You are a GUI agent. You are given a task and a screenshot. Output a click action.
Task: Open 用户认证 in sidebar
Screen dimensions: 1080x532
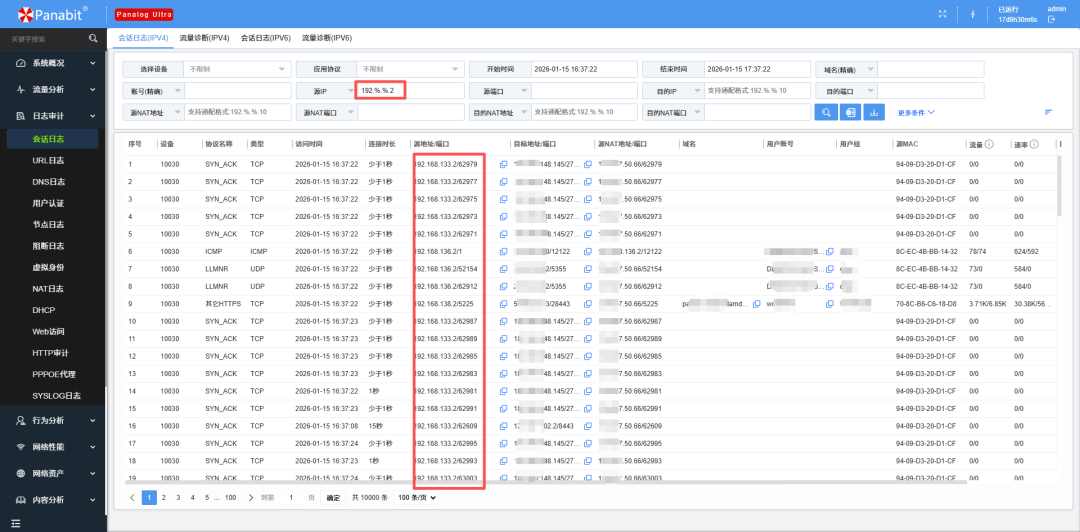[x=48, y=203]
